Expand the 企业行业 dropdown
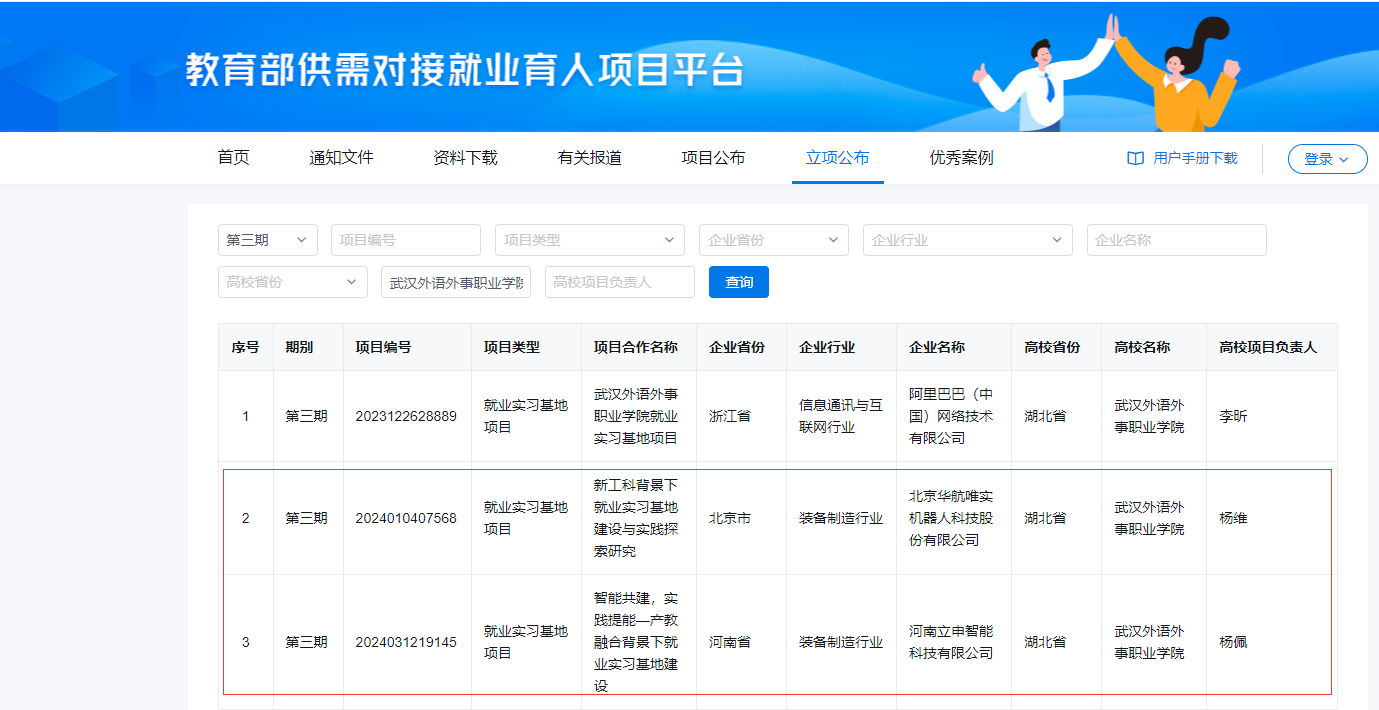1379x710 pixels. click(x=968, y=240)
